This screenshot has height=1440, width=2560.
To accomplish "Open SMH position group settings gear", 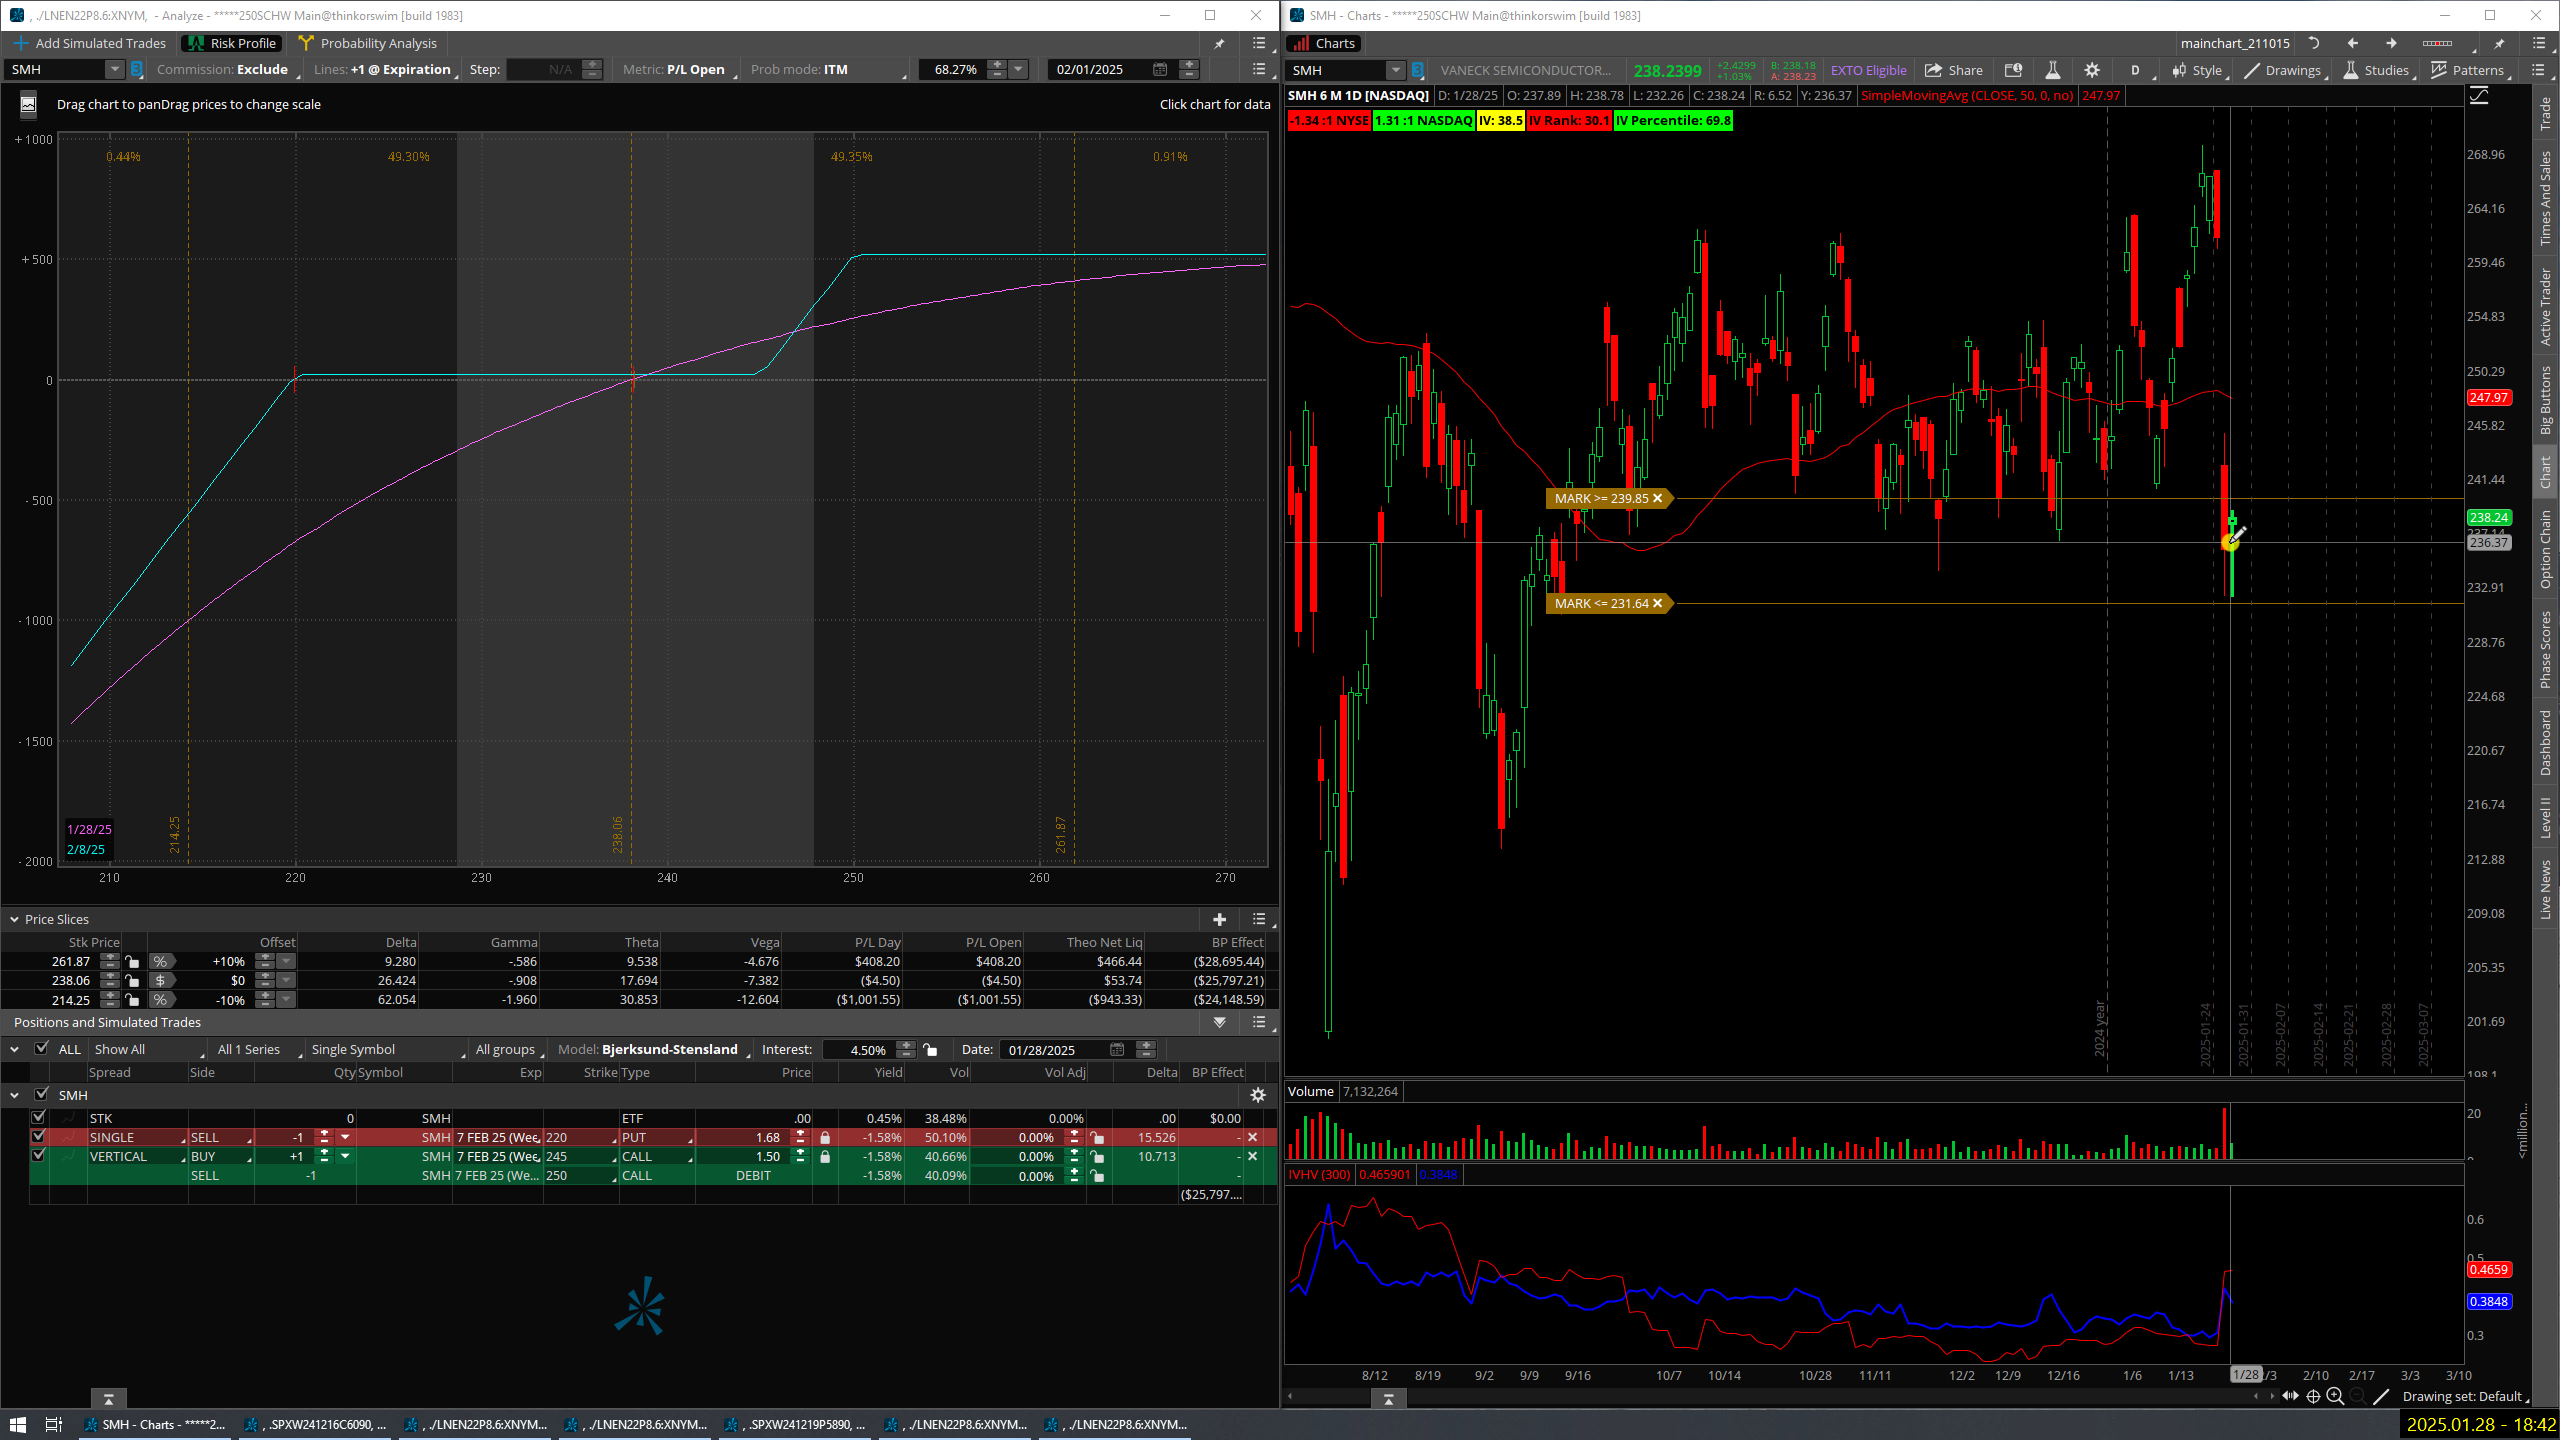I will (x=1258, y=1095).
